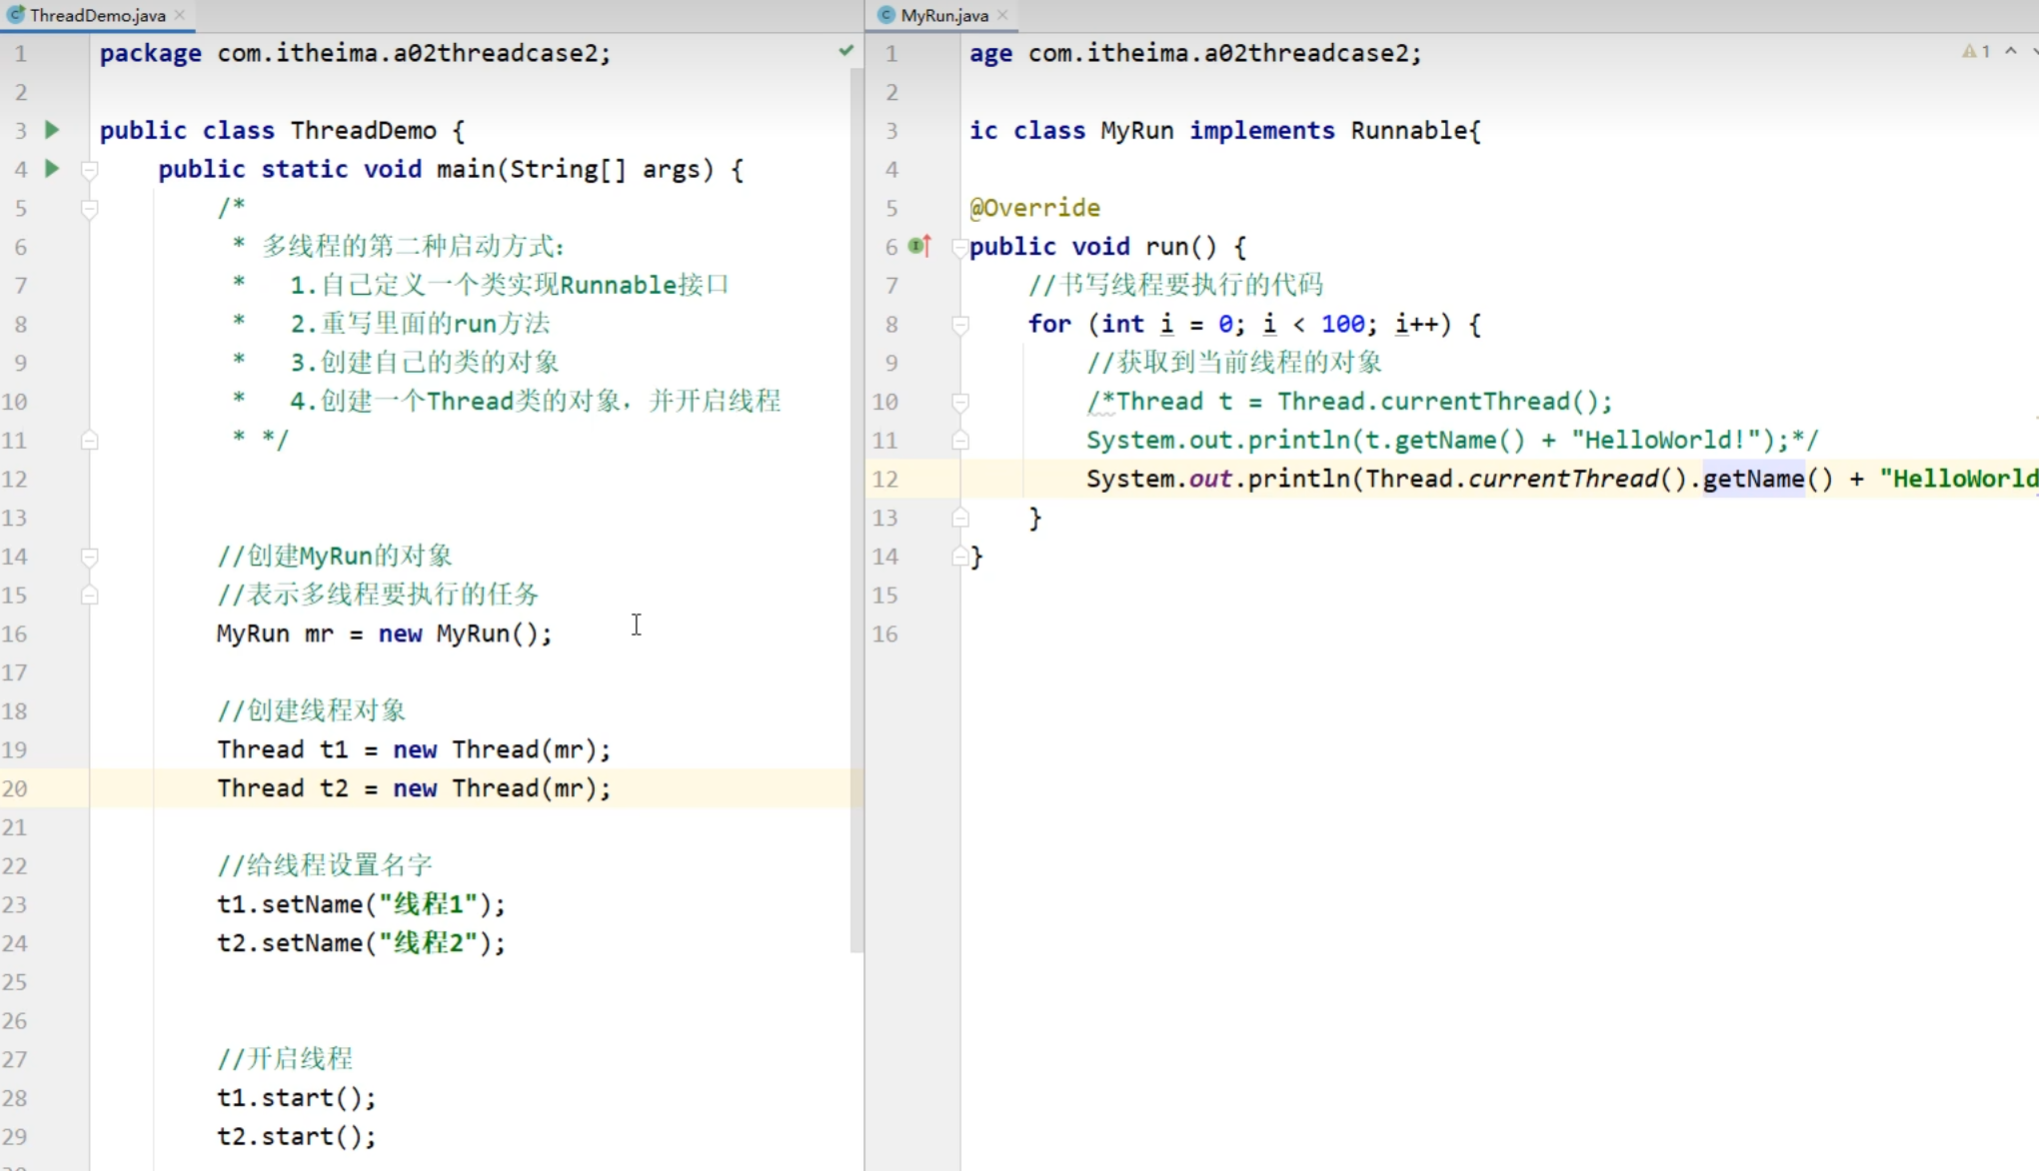Go to previous highlighted error arrow
The image size is (2039, 1171).
click(x=2010, y=51)
